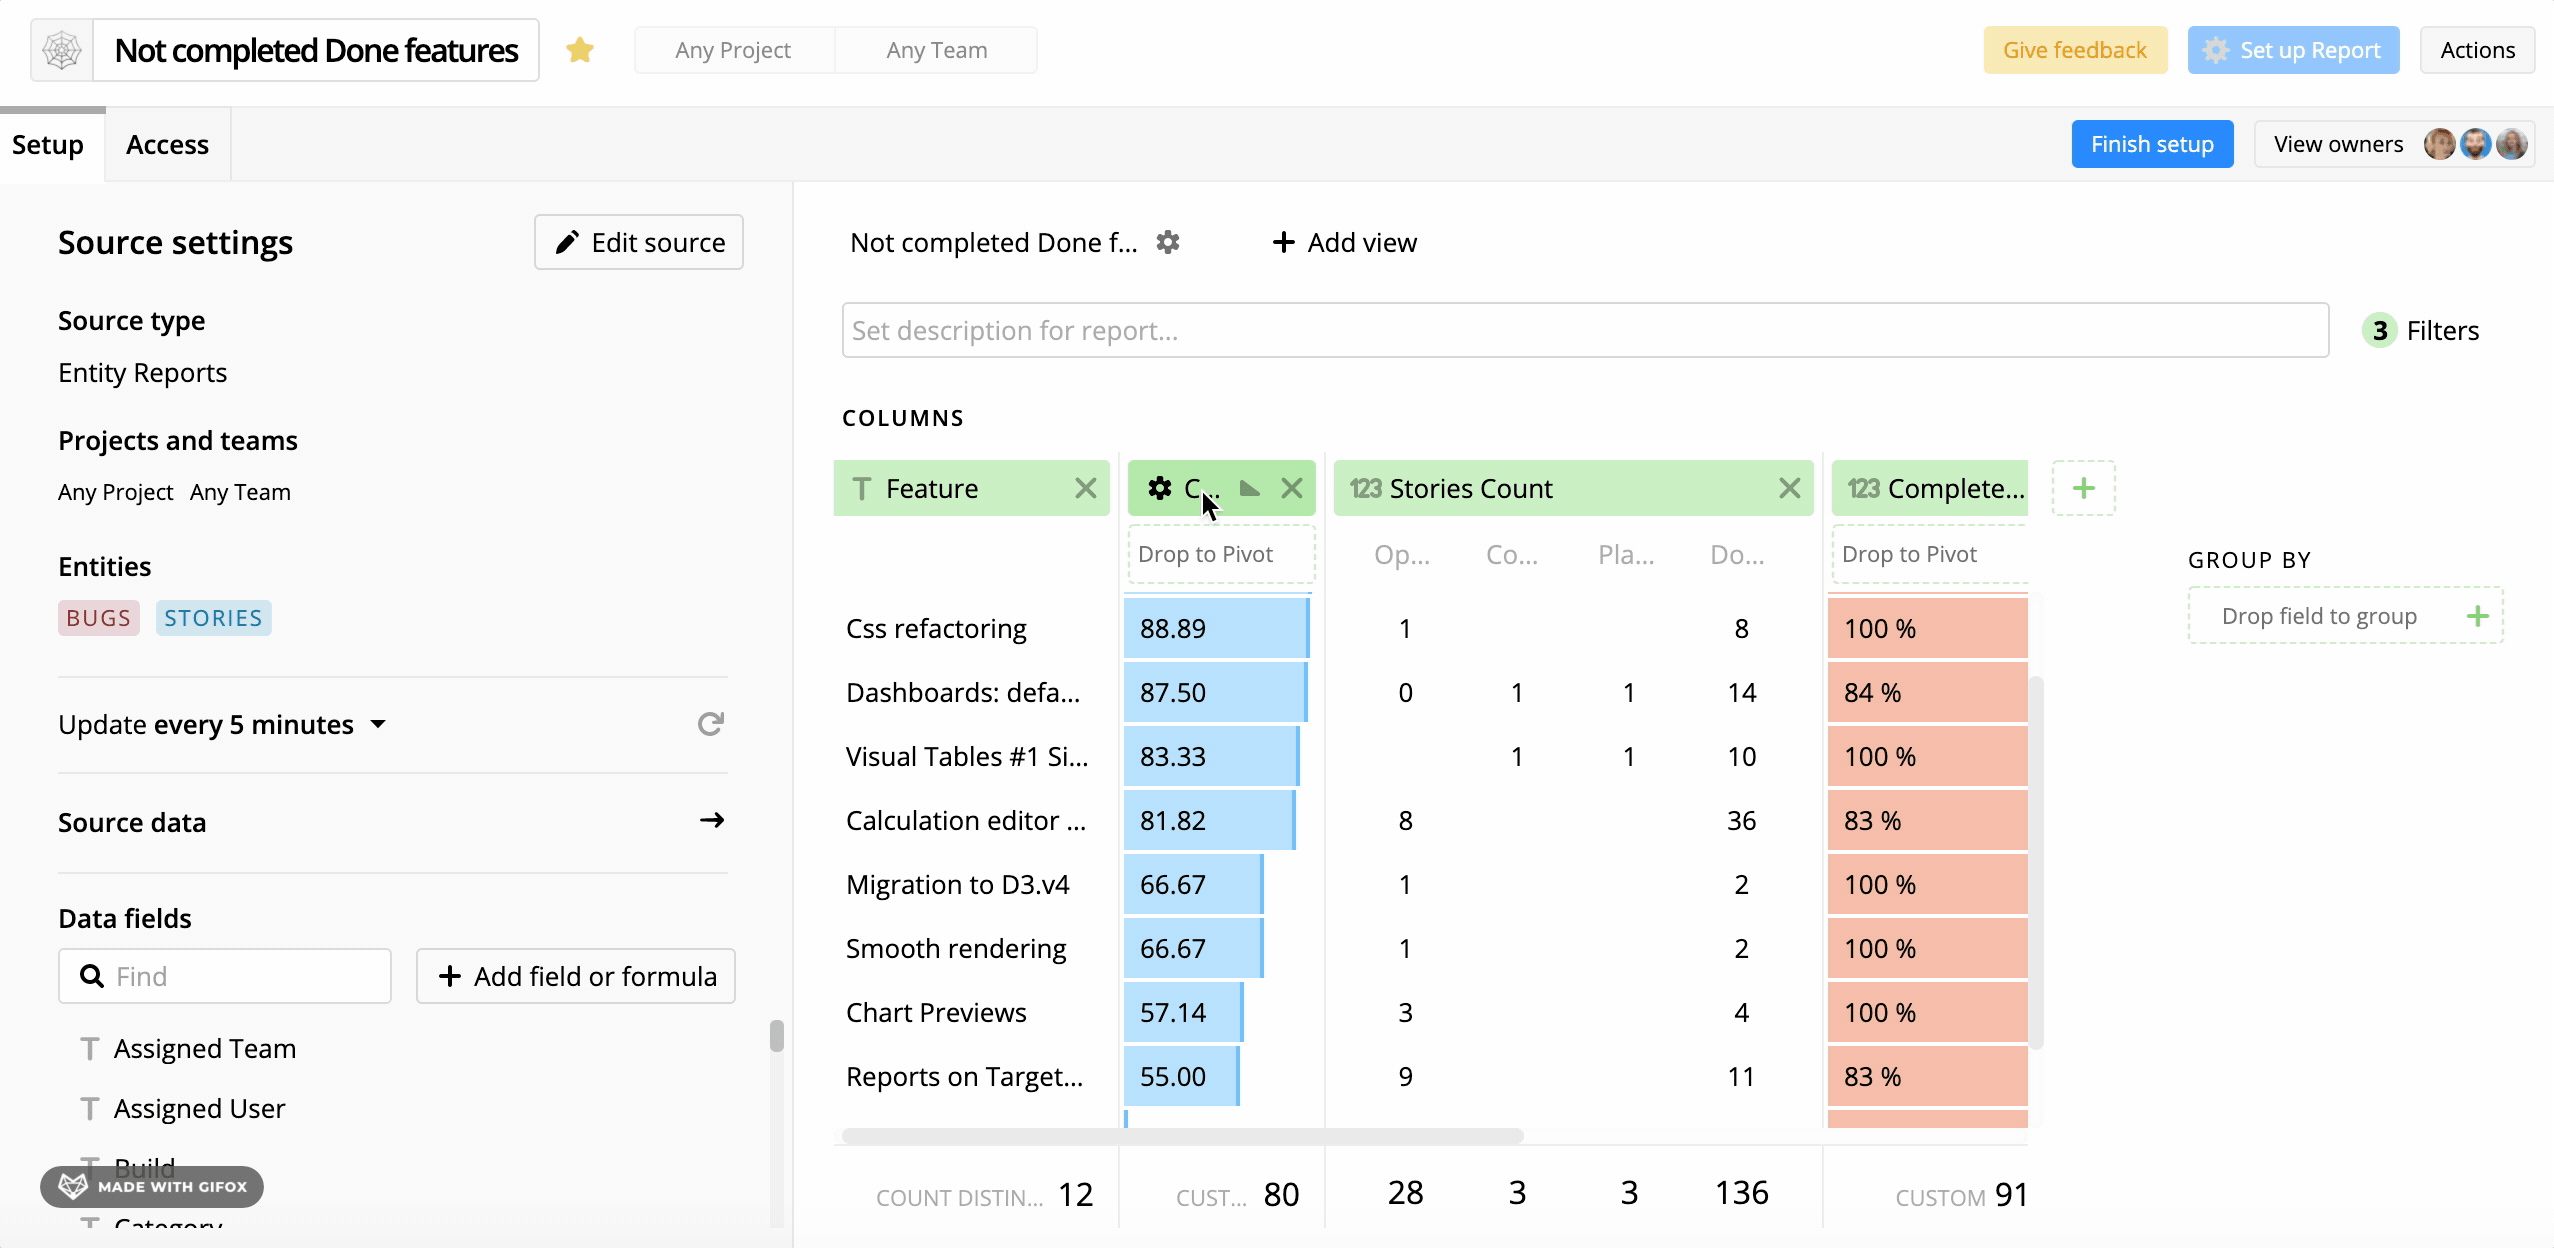Switch to the Access tab
Screen dimensions: 2554x1248
pyautogui.click(x=167, y=143)
